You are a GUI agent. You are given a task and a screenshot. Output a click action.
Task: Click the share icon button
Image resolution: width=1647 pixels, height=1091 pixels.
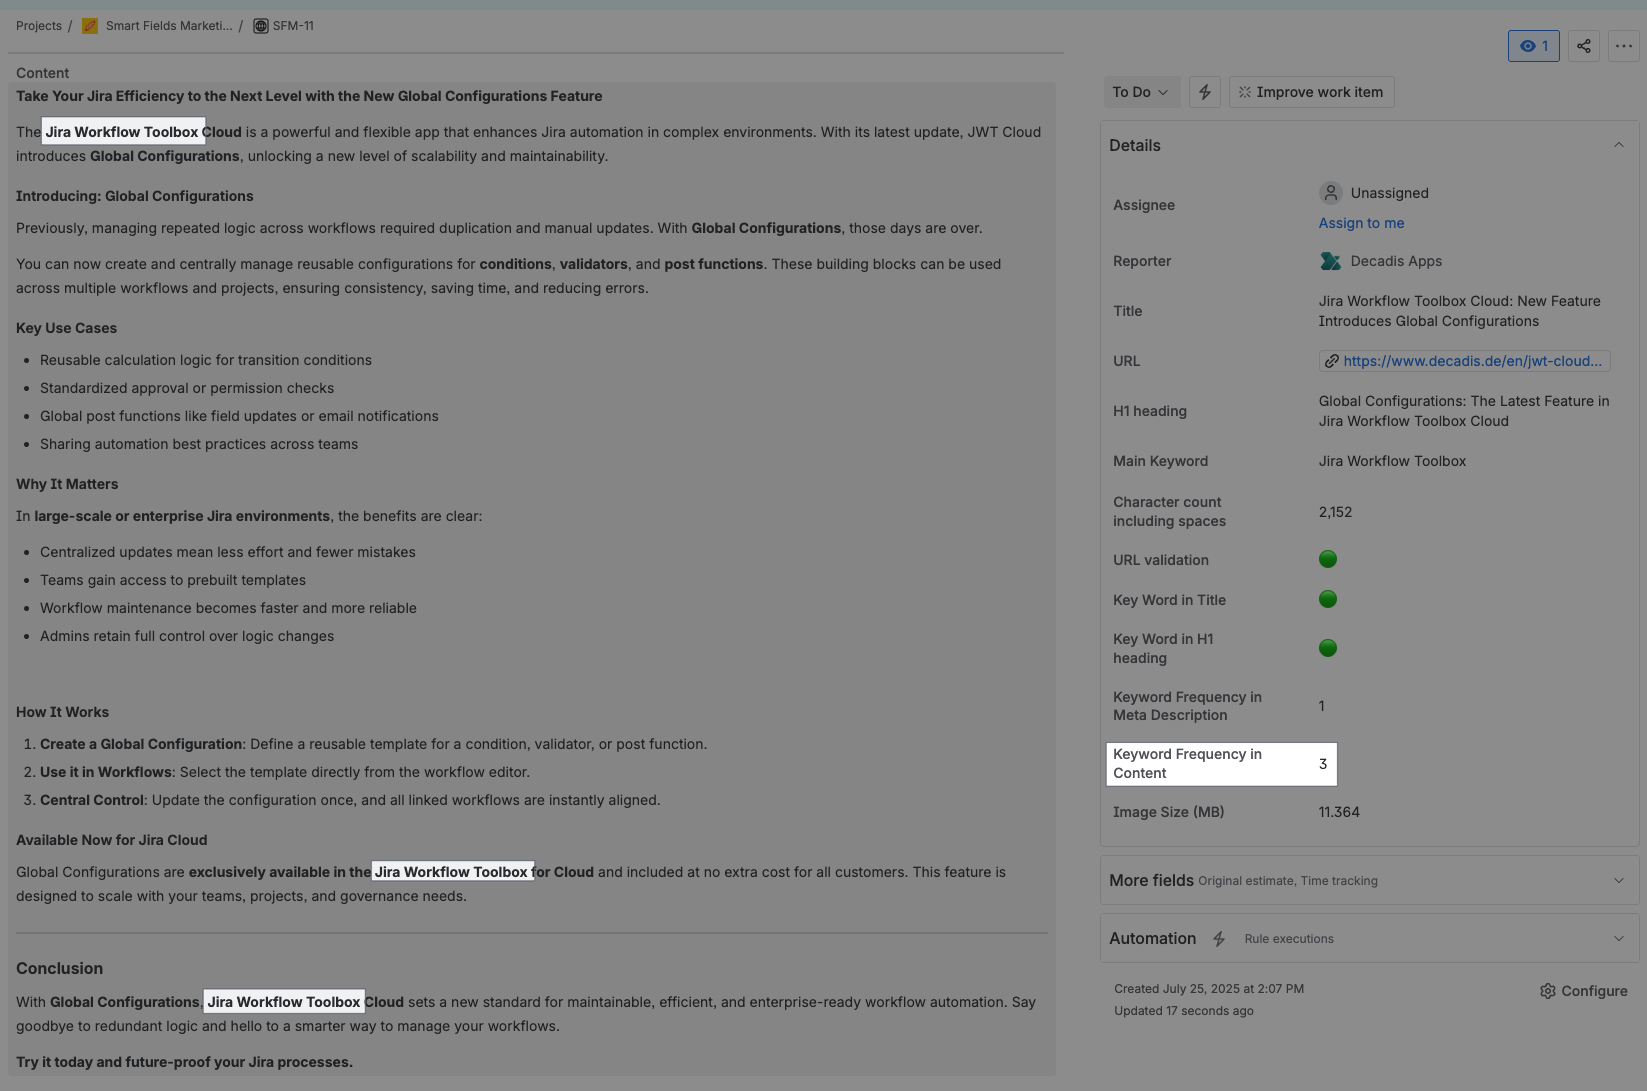[x=1583, y=46]
